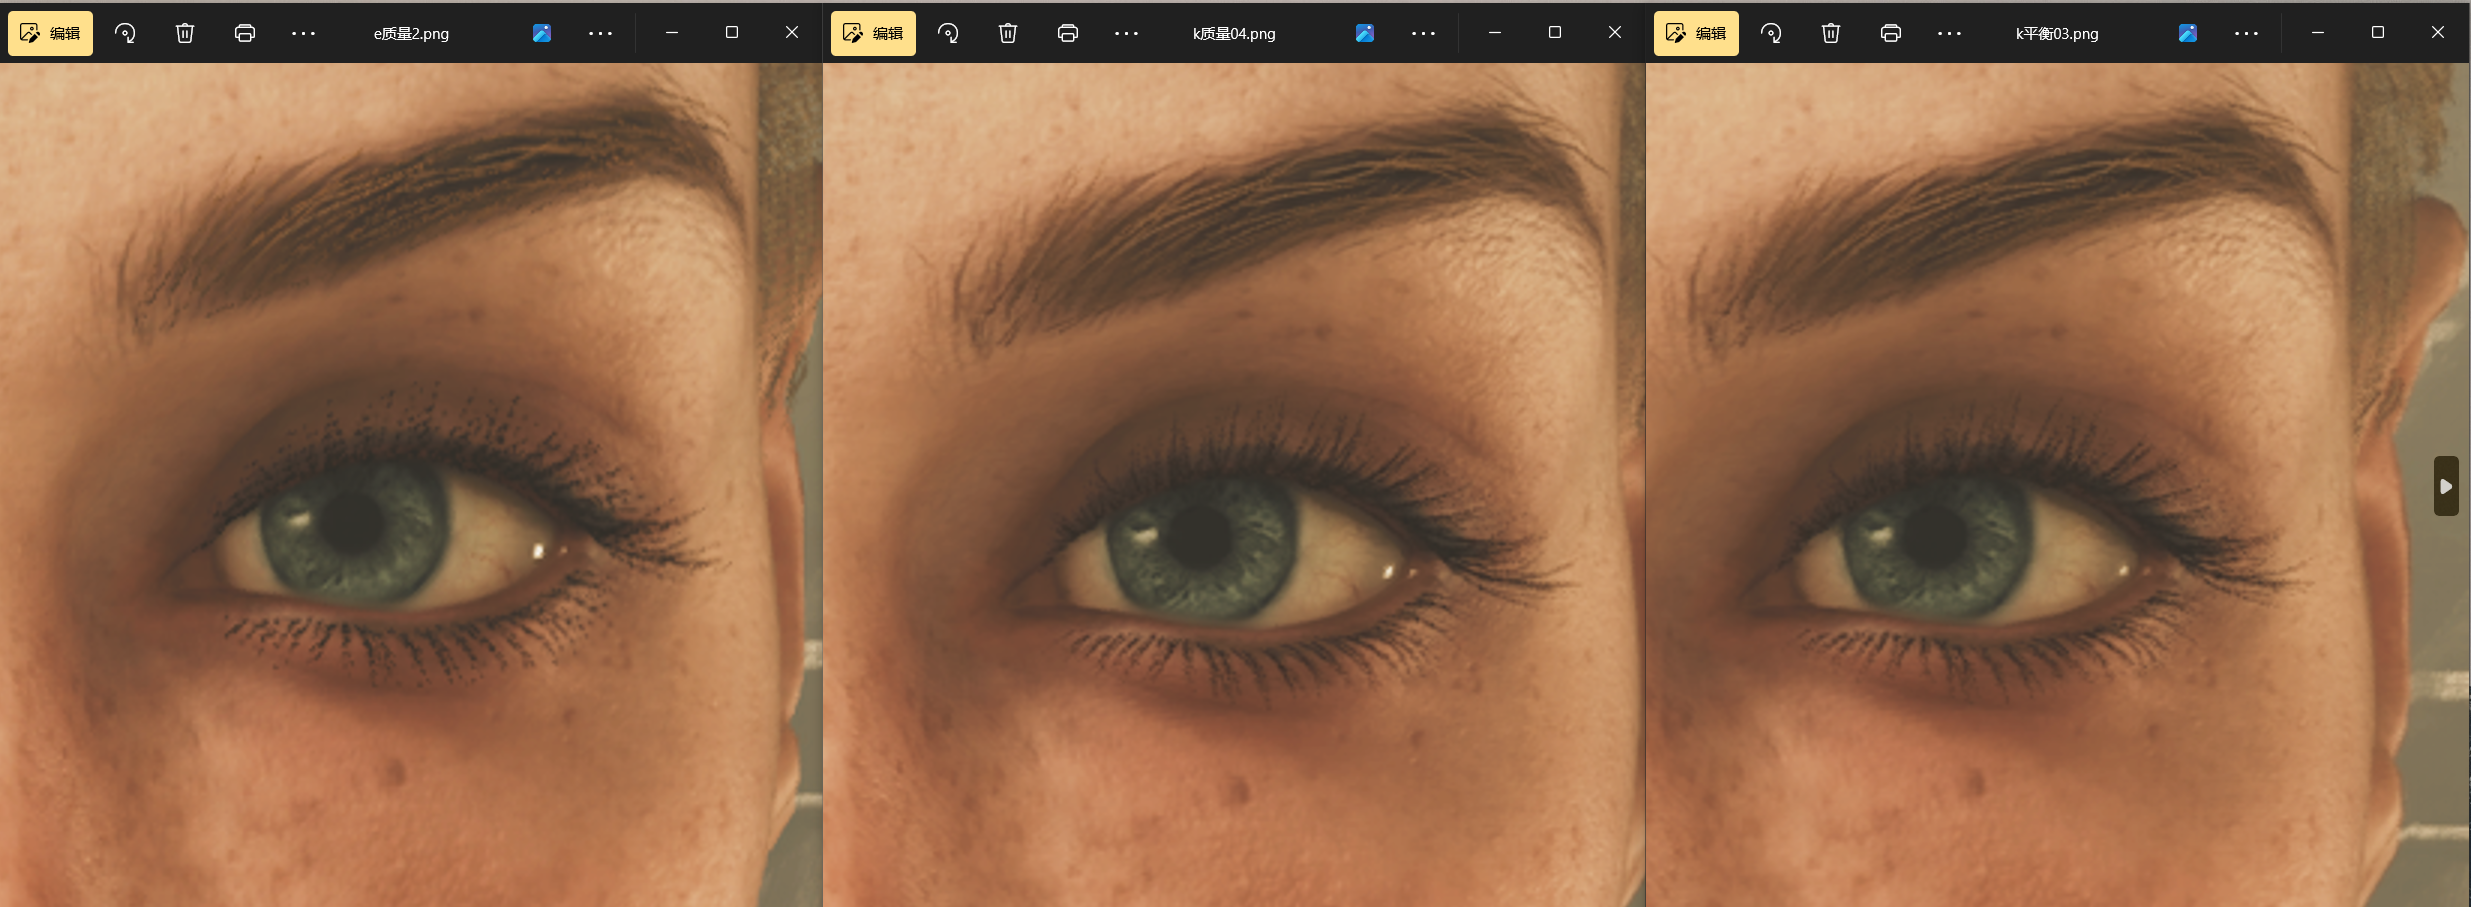This screenshot has height=907, width=2471.
Task: Delete the k平衡03.png image
Action: (1831, 33)
